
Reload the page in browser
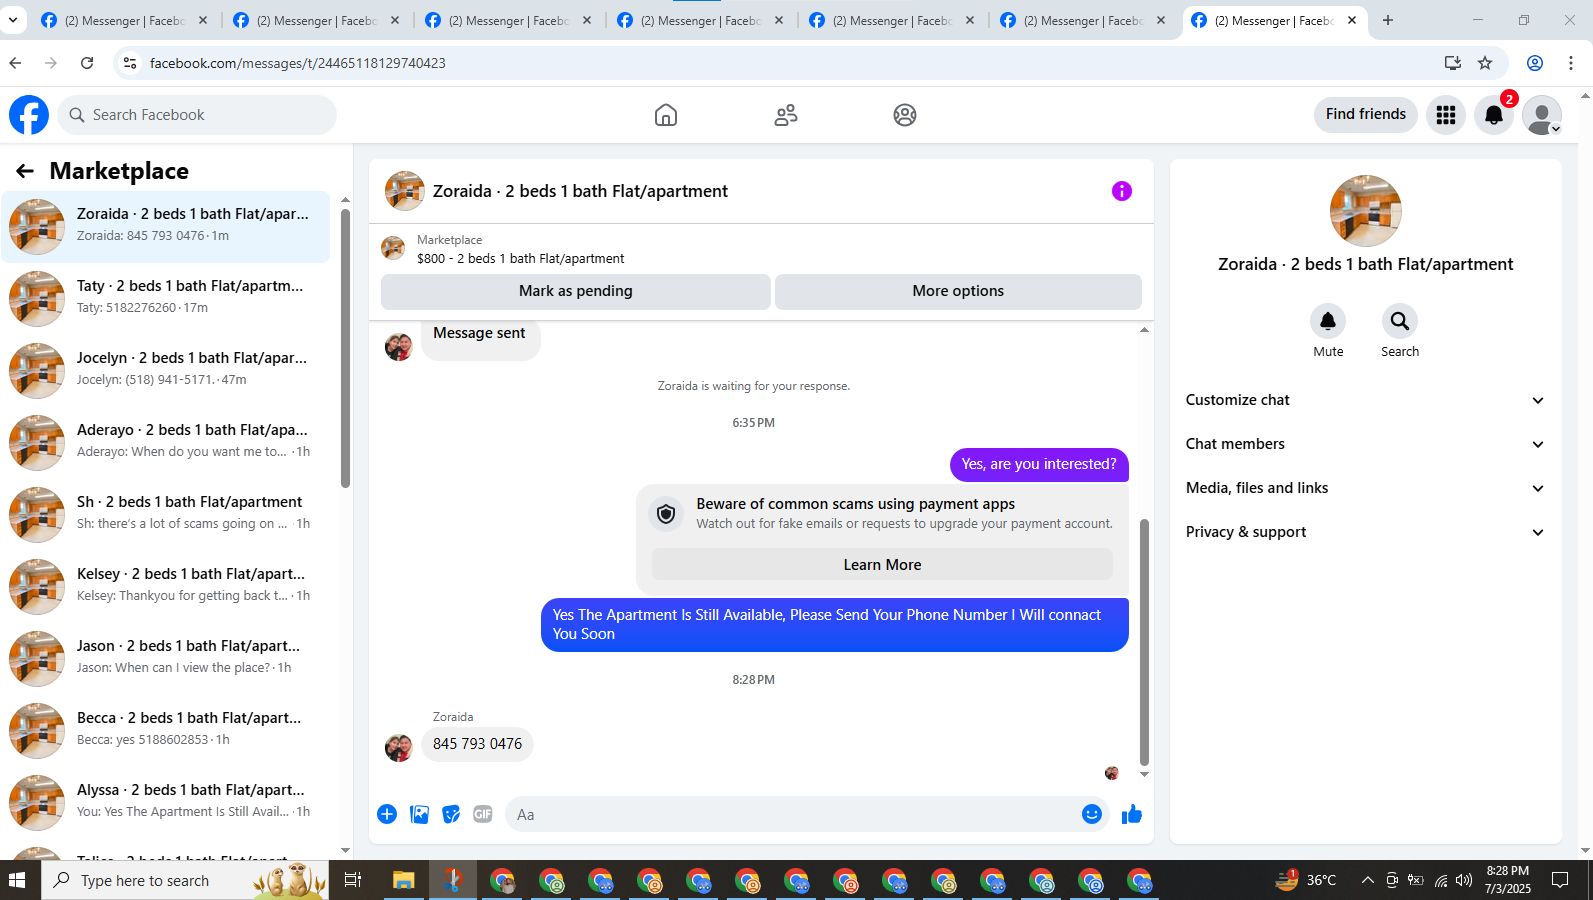tap(87, 63)
